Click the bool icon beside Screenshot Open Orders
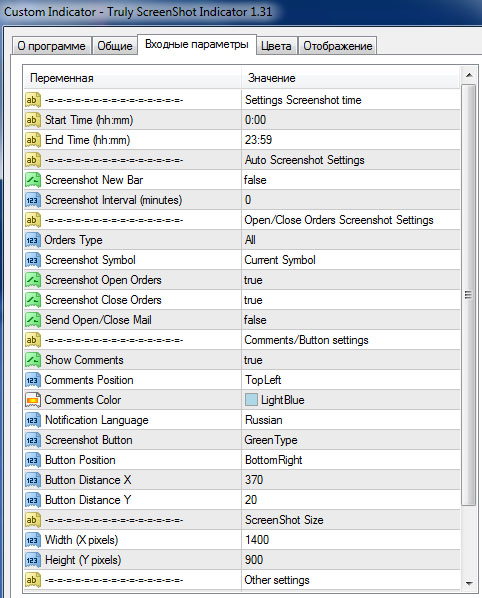 [x=32, y=280]
